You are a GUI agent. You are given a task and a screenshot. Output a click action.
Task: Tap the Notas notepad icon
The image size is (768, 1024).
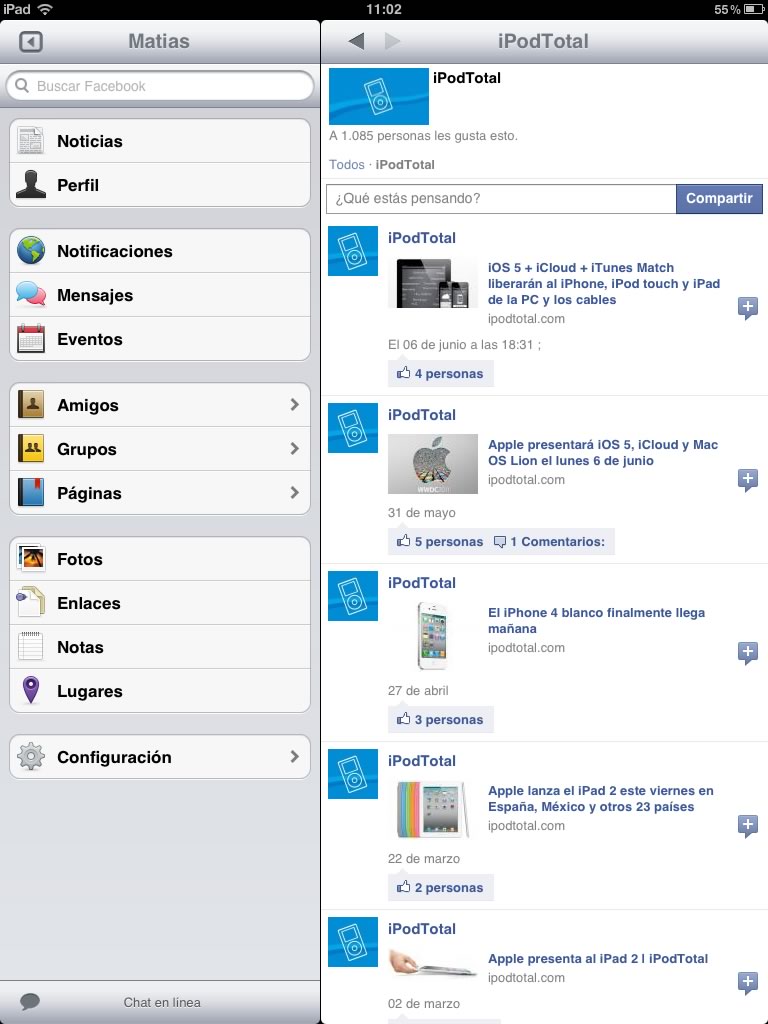click(x=31, y=647)
